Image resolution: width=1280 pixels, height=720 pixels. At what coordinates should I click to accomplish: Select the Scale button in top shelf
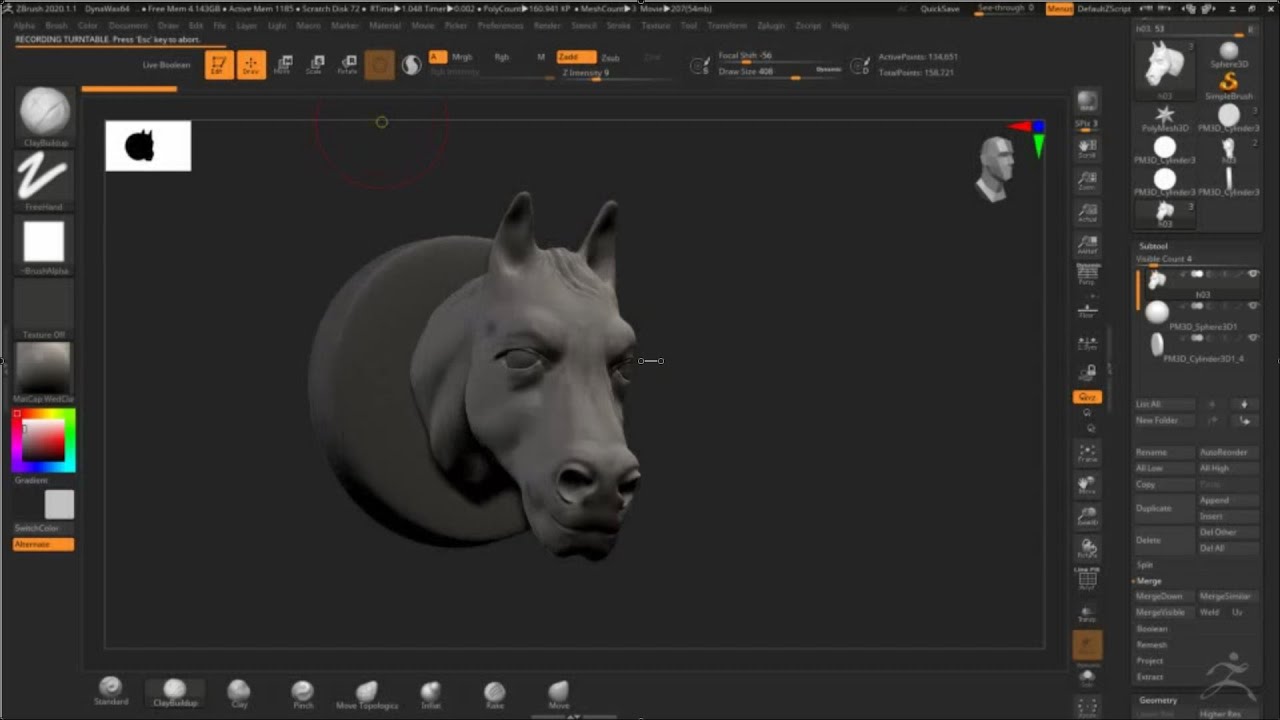tap(315, 65)
